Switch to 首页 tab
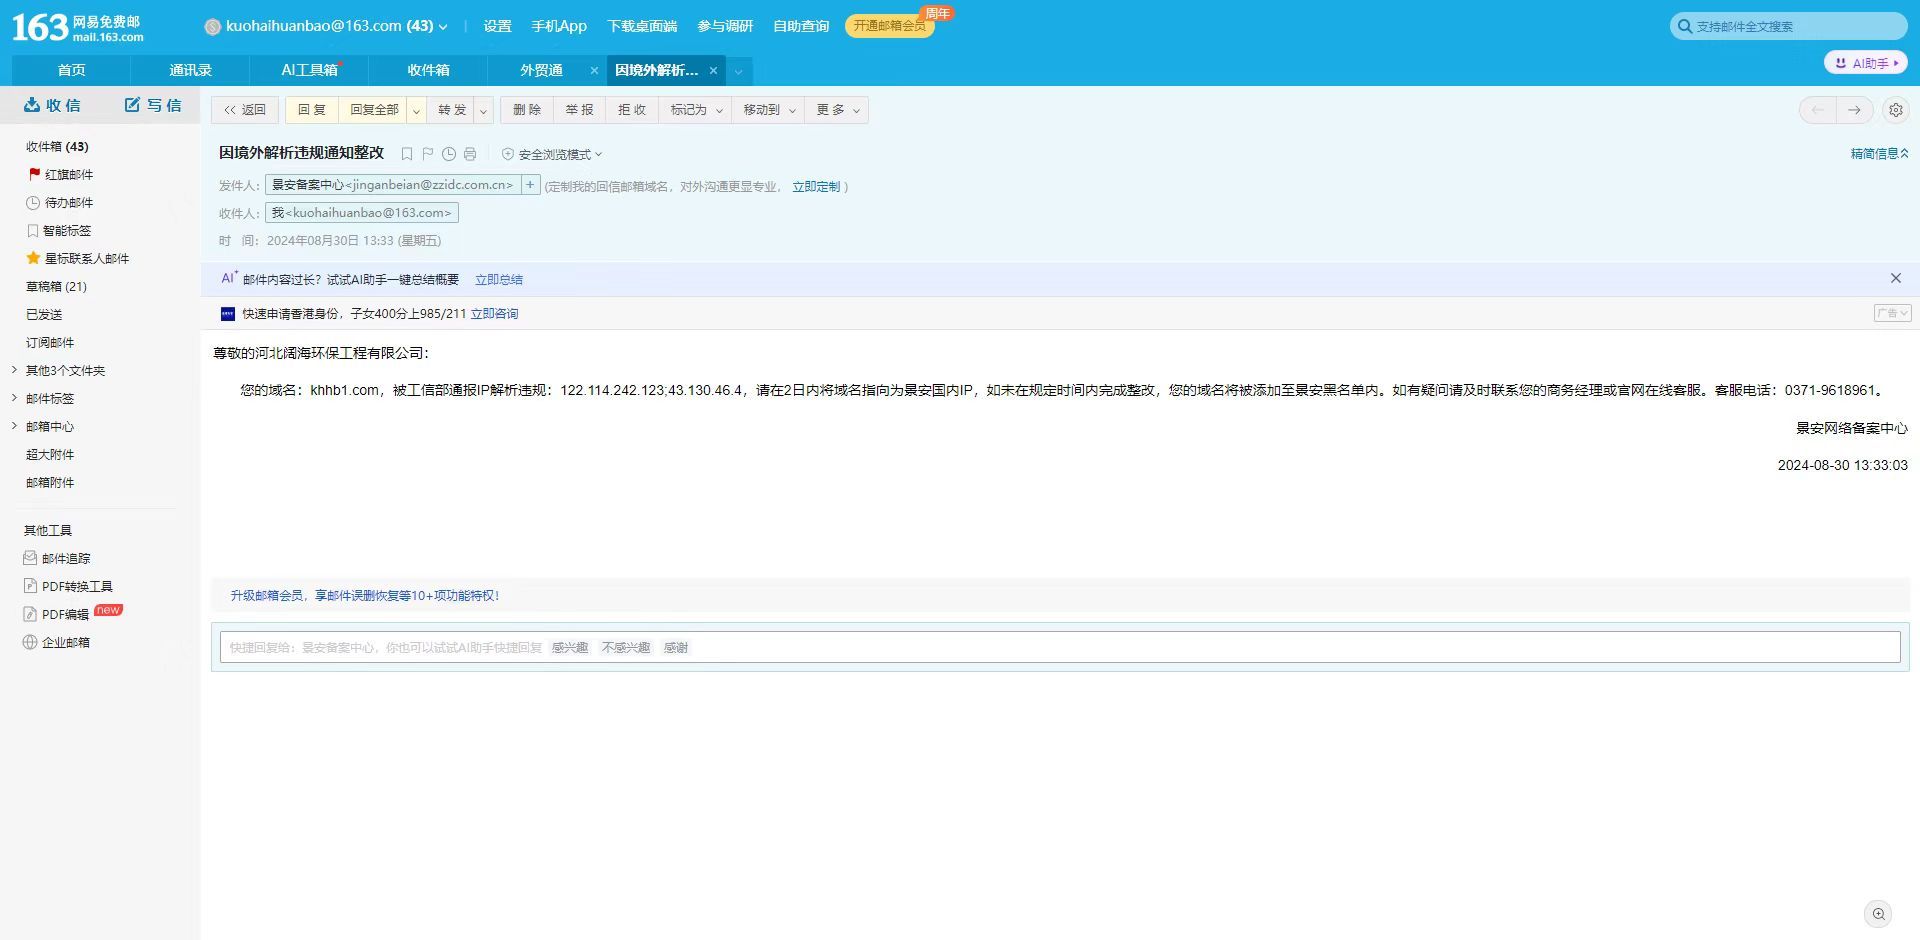The width and height of the screenshot is (1920, 940). pyautogui.click(x=71, y=70)
